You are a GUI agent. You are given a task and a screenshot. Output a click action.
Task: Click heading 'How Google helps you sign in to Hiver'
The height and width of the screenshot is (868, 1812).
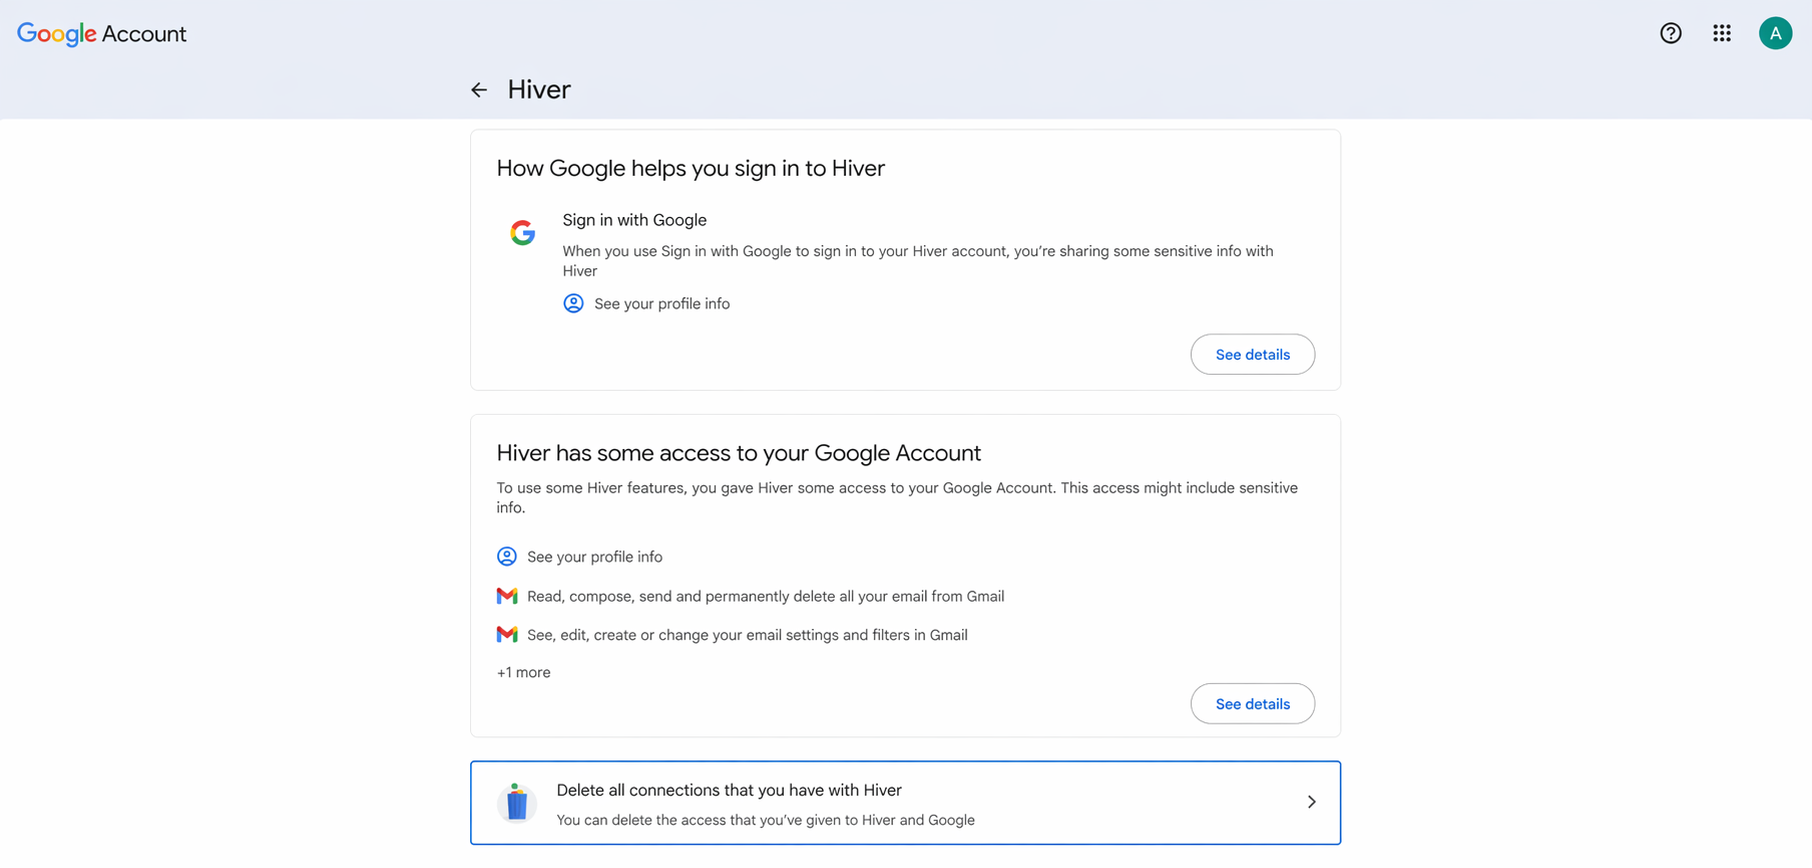(x=691, y=168)
